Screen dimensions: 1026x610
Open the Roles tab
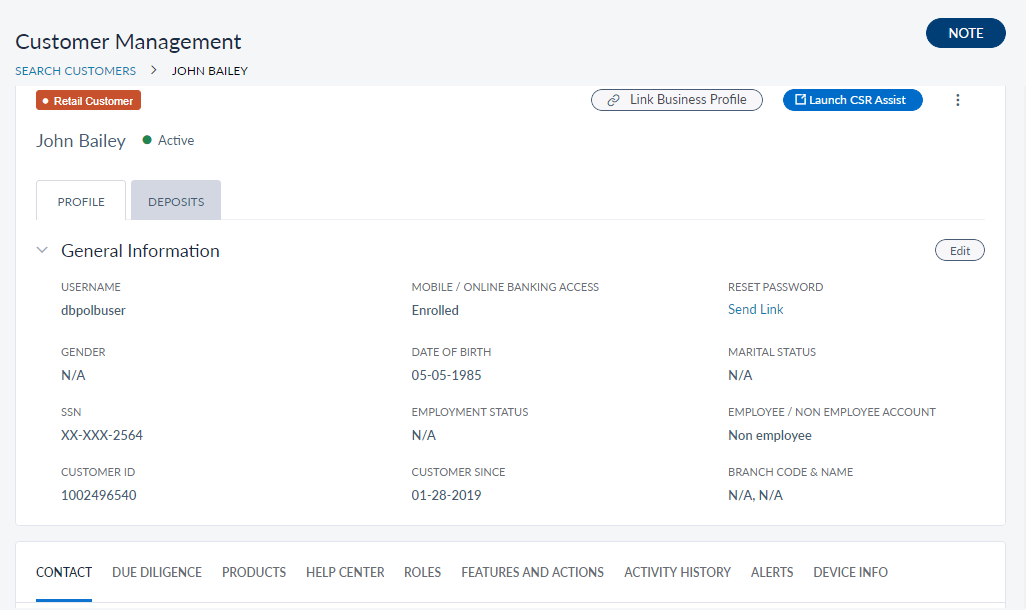click(422, 572)
